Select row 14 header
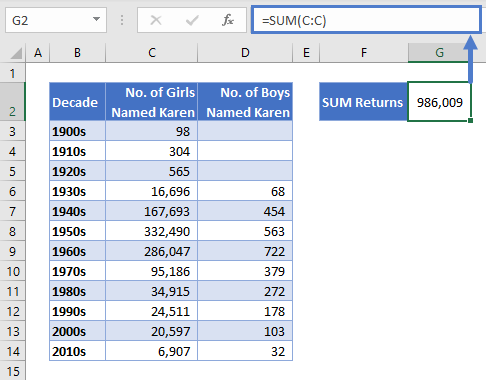The image size is (486, 380). [x=12, y=351]
